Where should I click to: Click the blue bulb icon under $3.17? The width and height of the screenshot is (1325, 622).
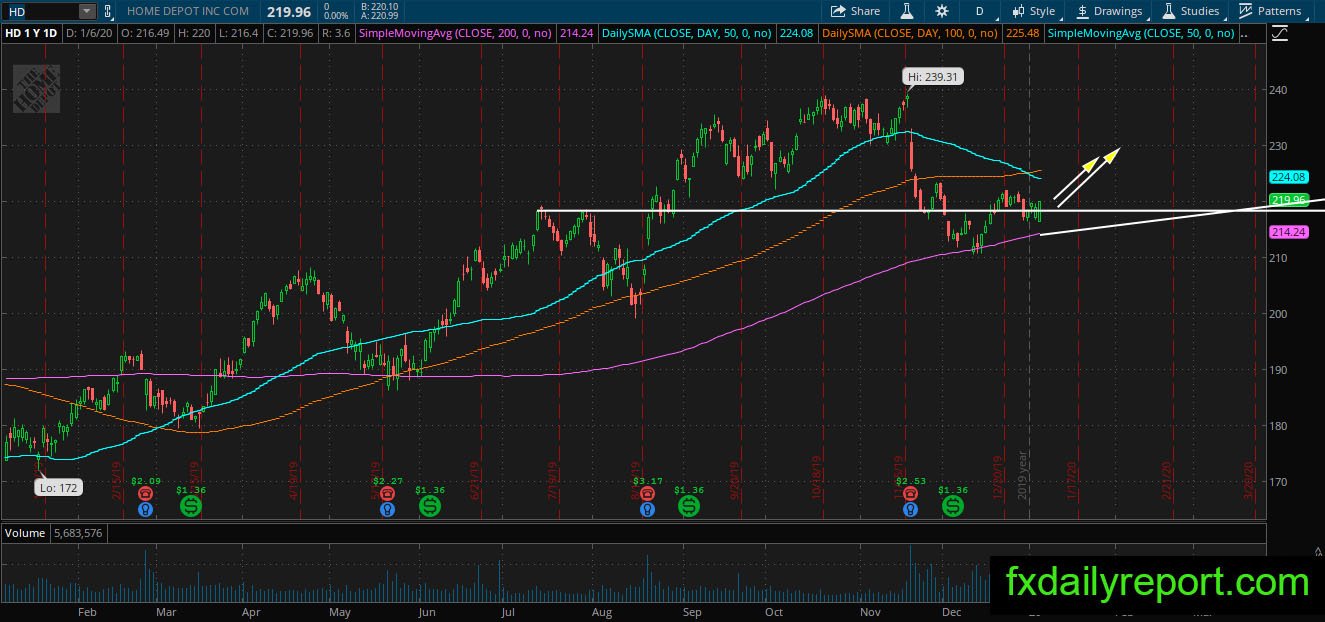[x=647, y=508]
